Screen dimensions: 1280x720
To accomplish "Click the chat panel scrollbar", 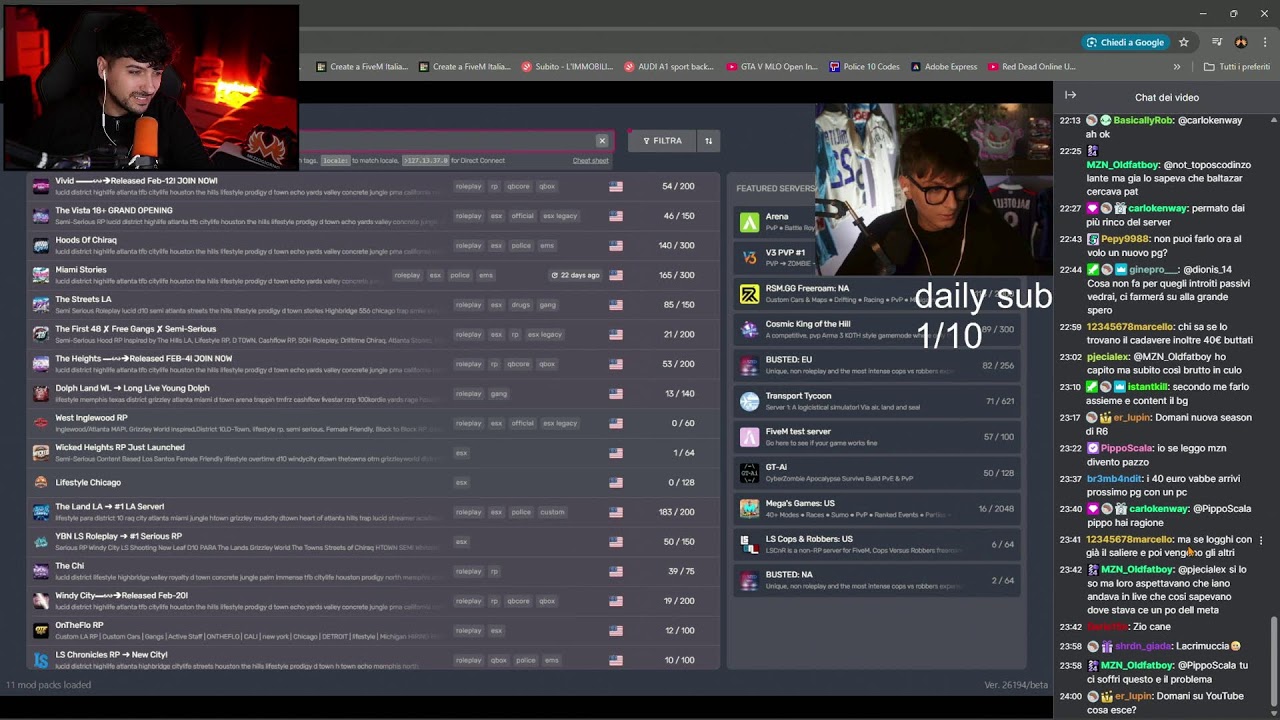I will (x=1274, y=660).
